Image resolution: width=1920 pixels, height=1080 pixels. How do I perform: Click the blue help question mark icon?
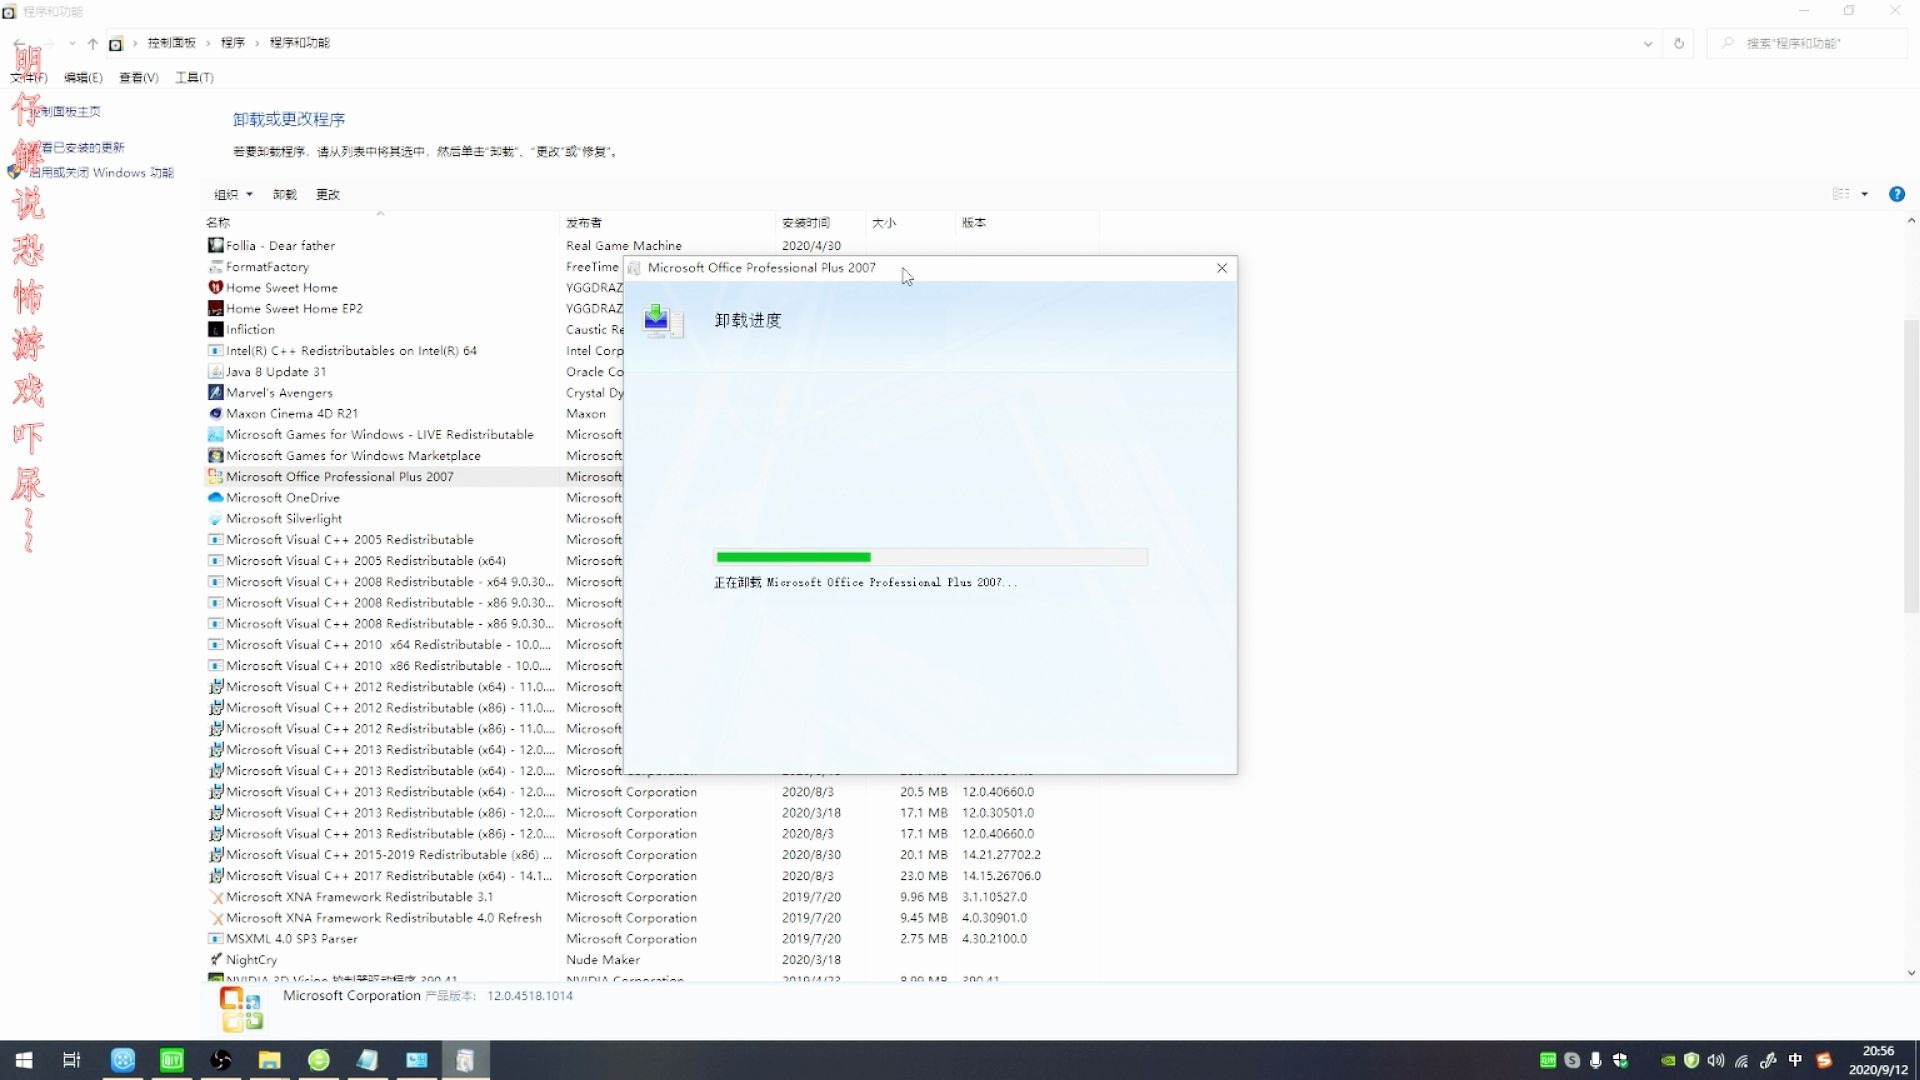coord(1897,194)
